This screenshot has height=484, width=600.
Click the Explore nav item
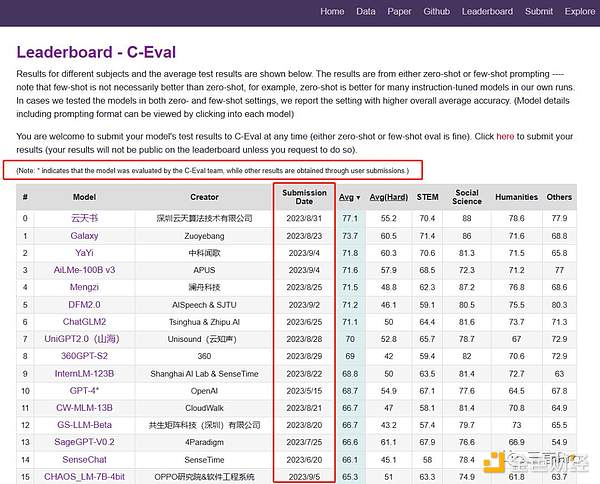coord(579,12)
